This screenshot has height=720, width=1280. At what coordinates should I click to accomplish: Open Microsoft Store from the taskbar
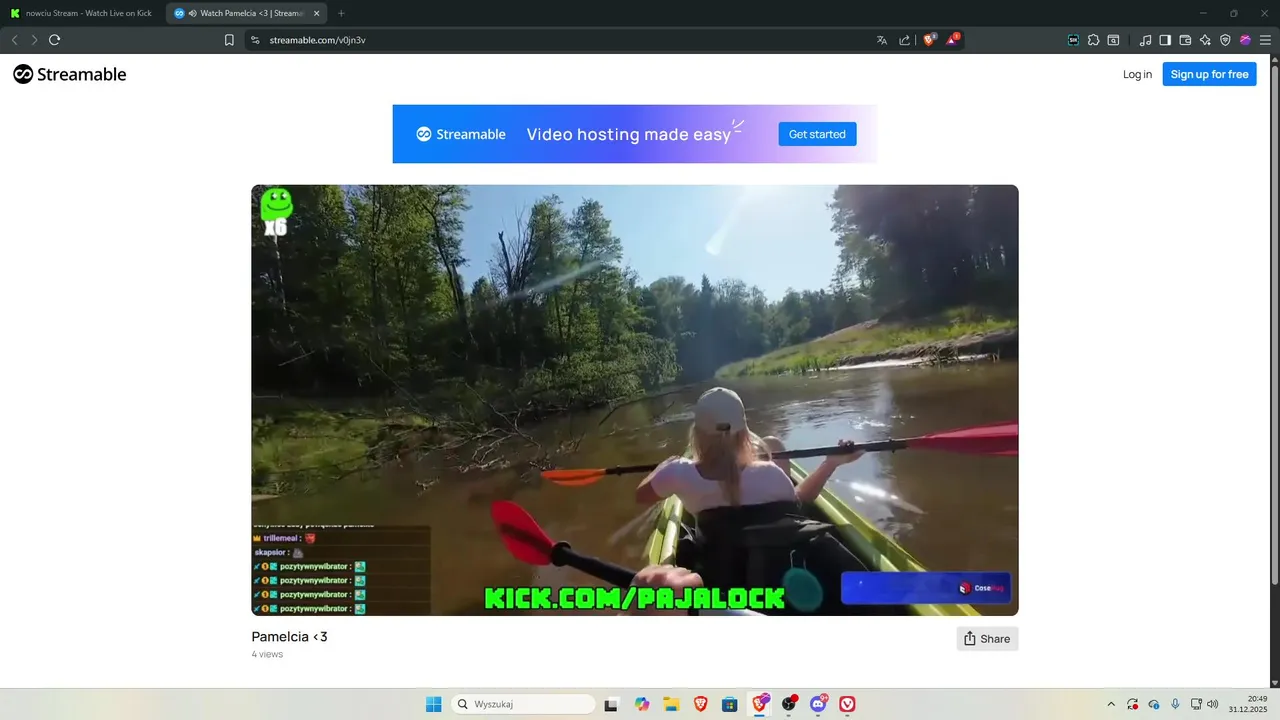[x=730, y=704]
